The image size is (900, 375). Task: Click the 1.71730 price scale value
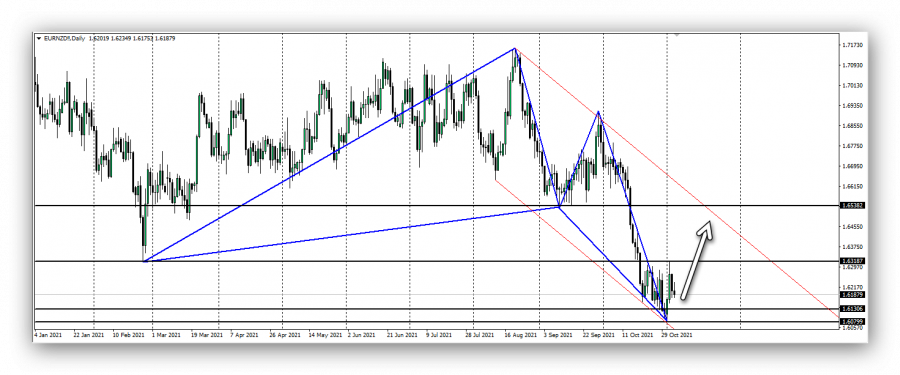click(x=853, y=45)
